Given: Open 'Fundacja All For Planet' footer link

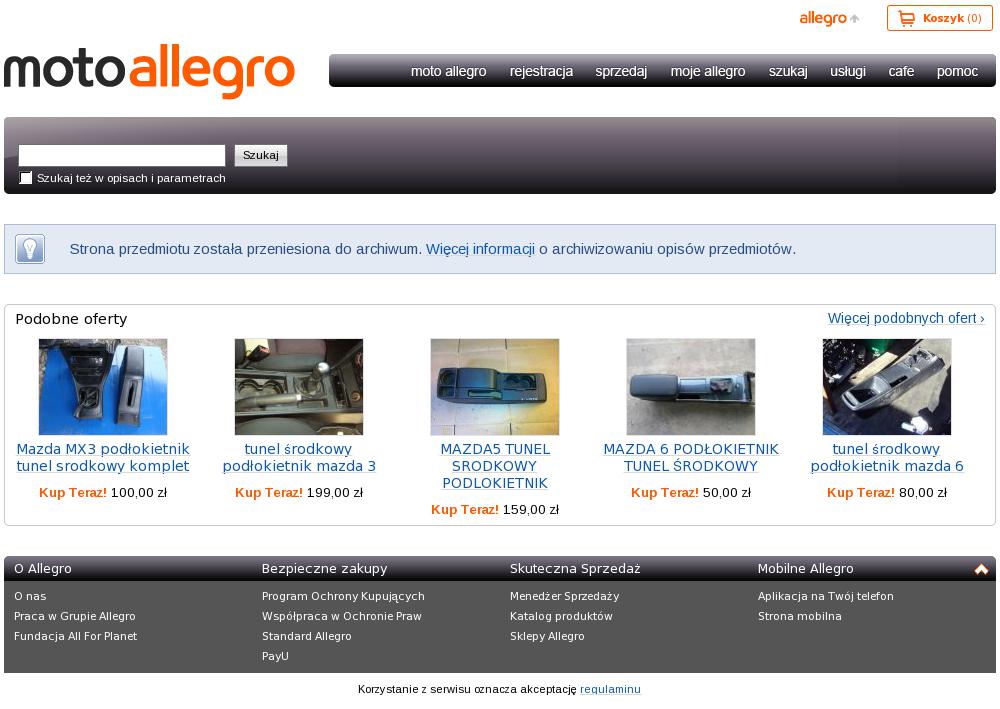Looking at the screenshot, I should coord(75,636).
